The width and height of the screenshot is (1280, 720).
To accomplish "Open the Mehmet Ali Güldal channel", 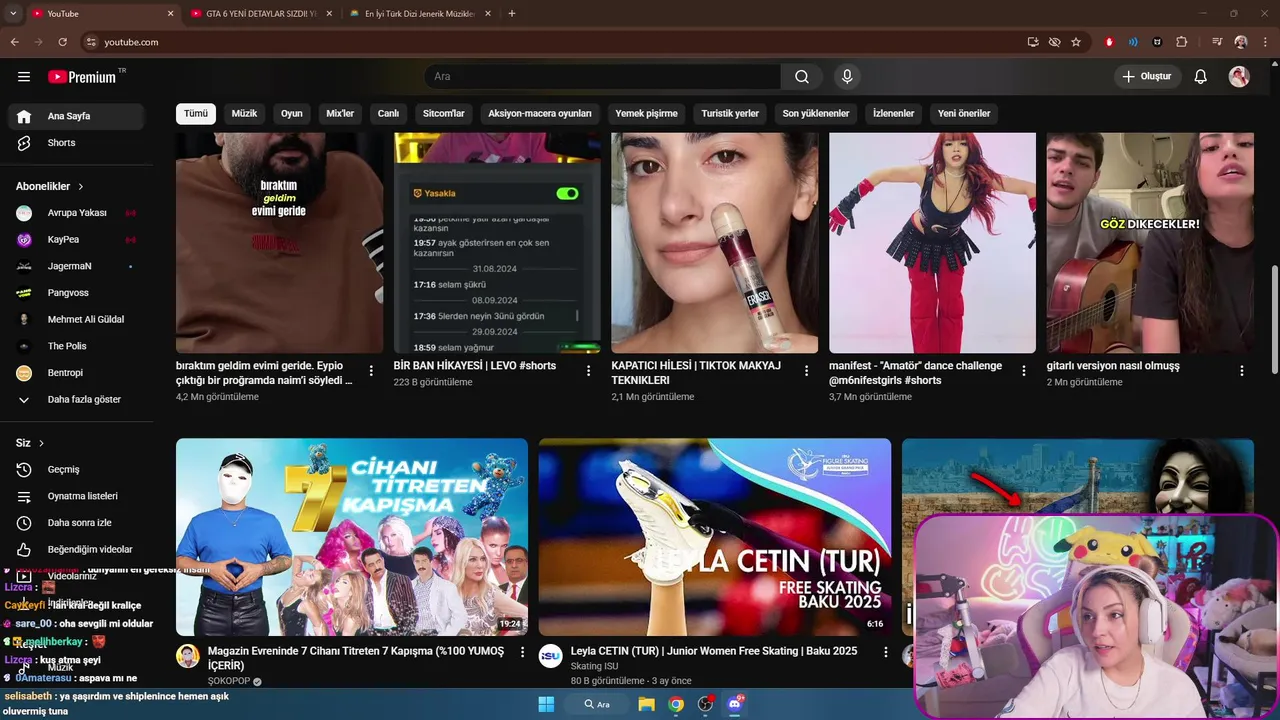I will (77, 320).
